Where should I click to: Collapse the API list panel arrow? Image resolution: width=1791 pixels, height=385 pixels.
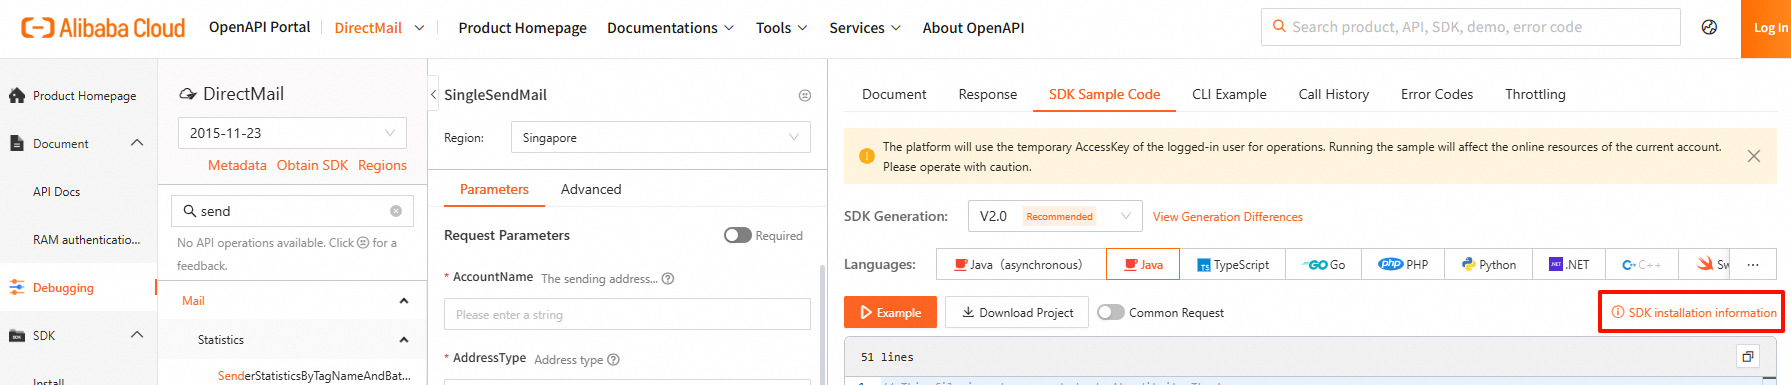433,95
